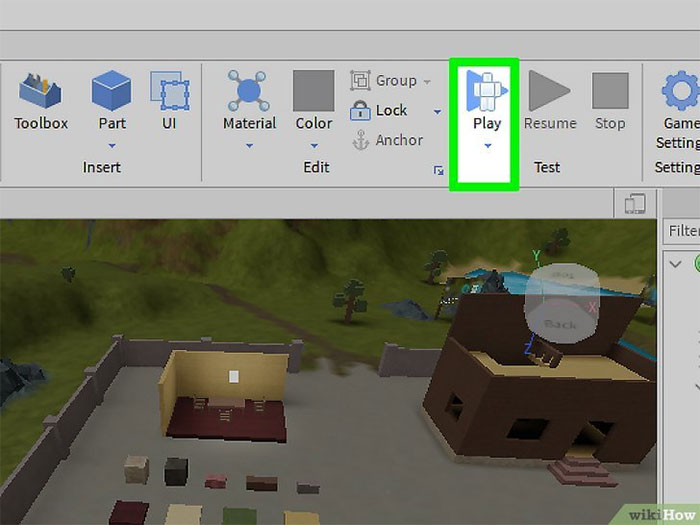Expand the Color dropdown arrow
Image resolution: width=700 pixels, height=525 pixels.
click(x=313, y=146)
